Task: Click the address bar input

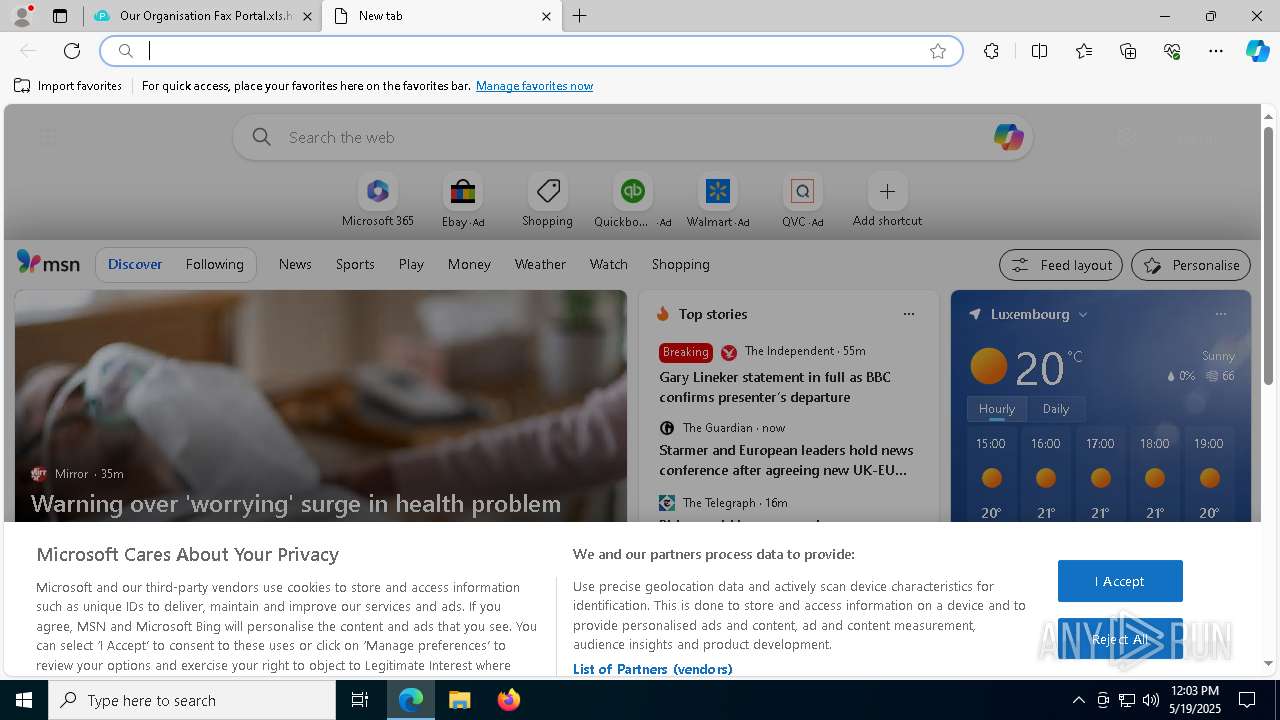Action: point(530,51)
